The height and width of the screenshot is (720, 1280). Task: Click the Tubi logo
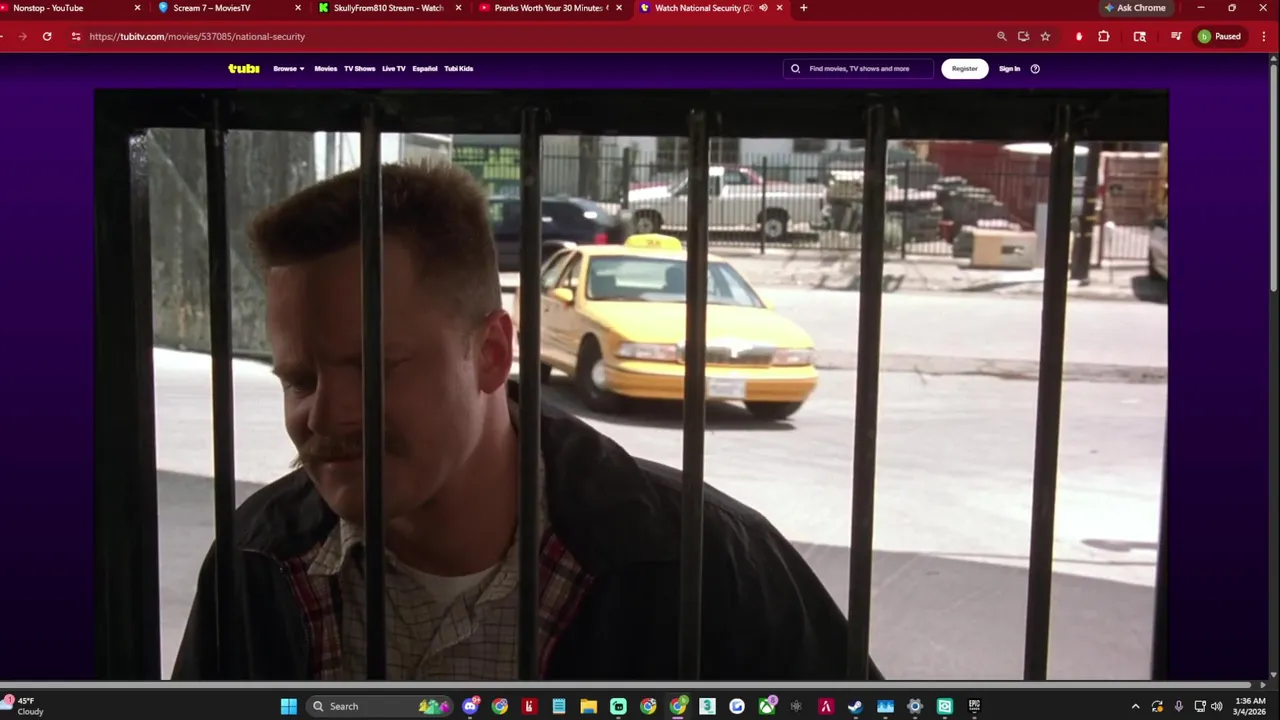pyautogui.click(x=243, y=69)
